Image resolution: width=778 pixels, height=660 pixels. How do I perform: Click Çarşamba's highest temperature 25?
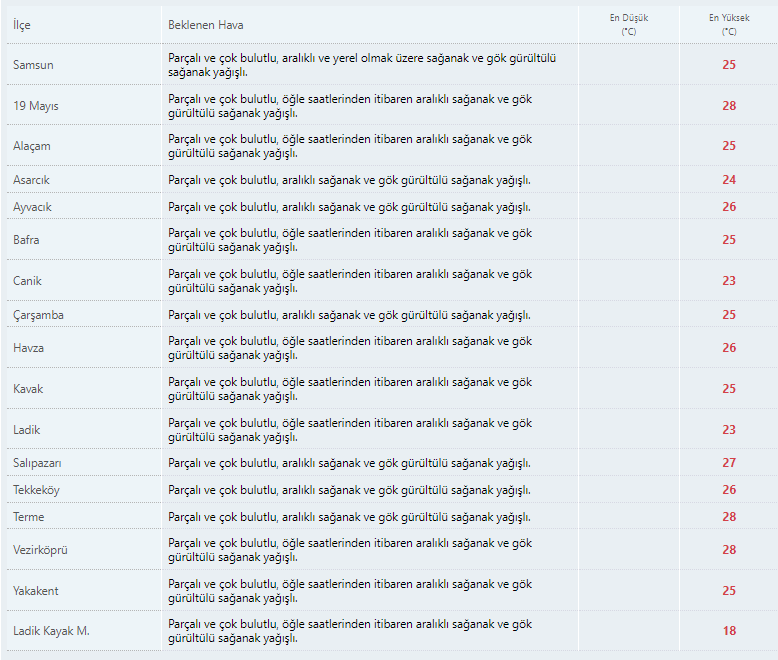click(x=729, y=315)
